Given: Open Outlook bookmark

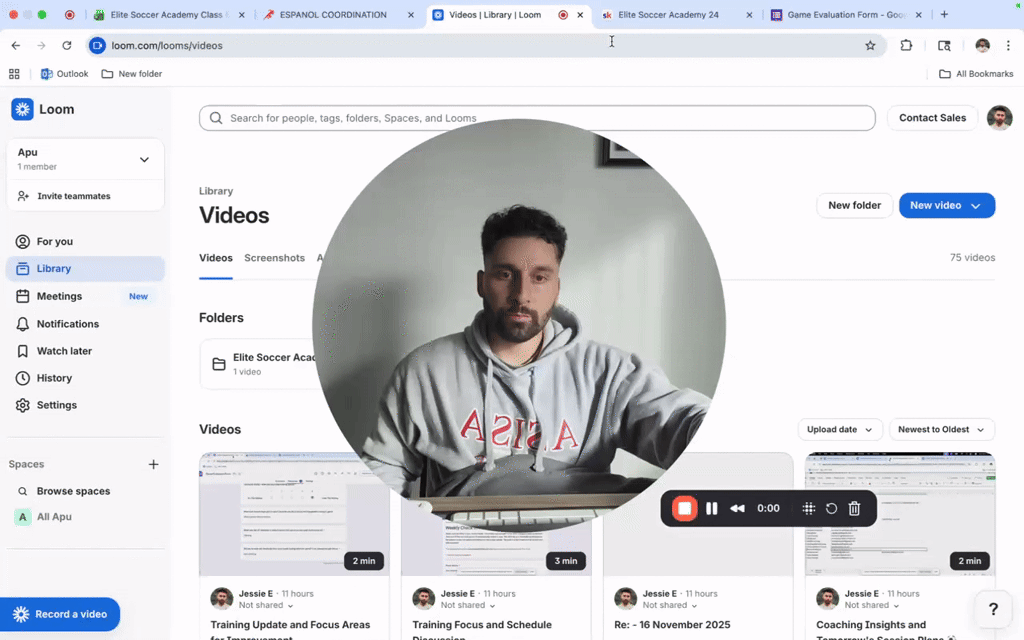Looking at the screenshot, I should point(64,74).
